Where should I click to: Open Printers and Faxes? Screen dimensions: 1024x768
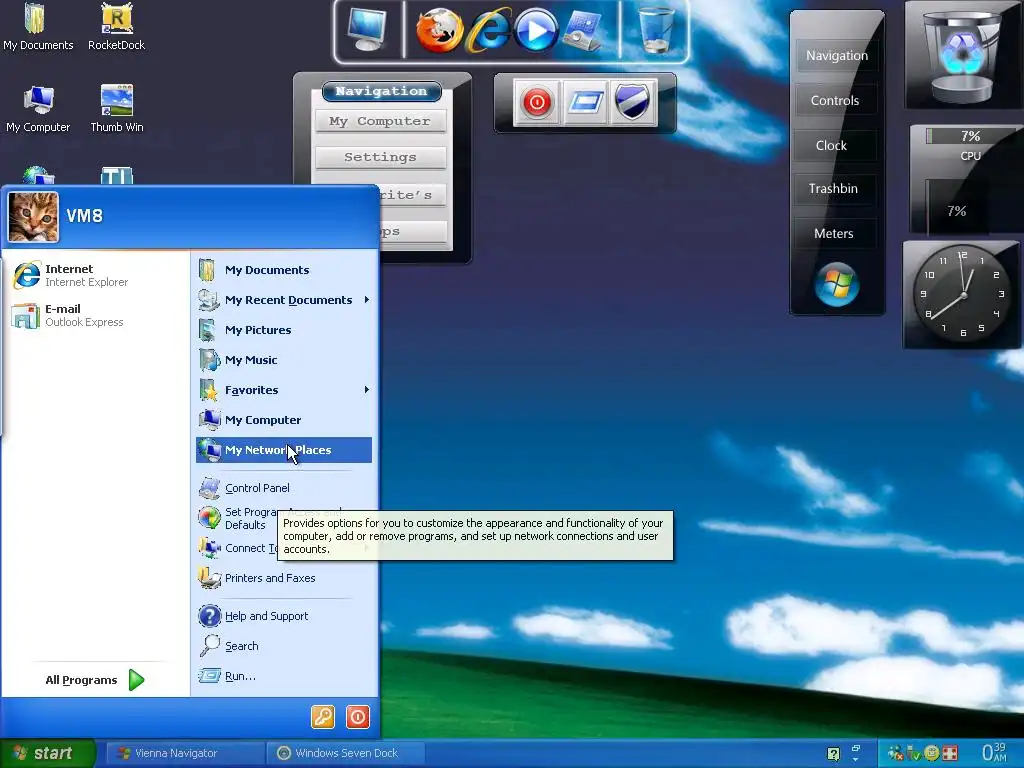[x=284, y=578]
